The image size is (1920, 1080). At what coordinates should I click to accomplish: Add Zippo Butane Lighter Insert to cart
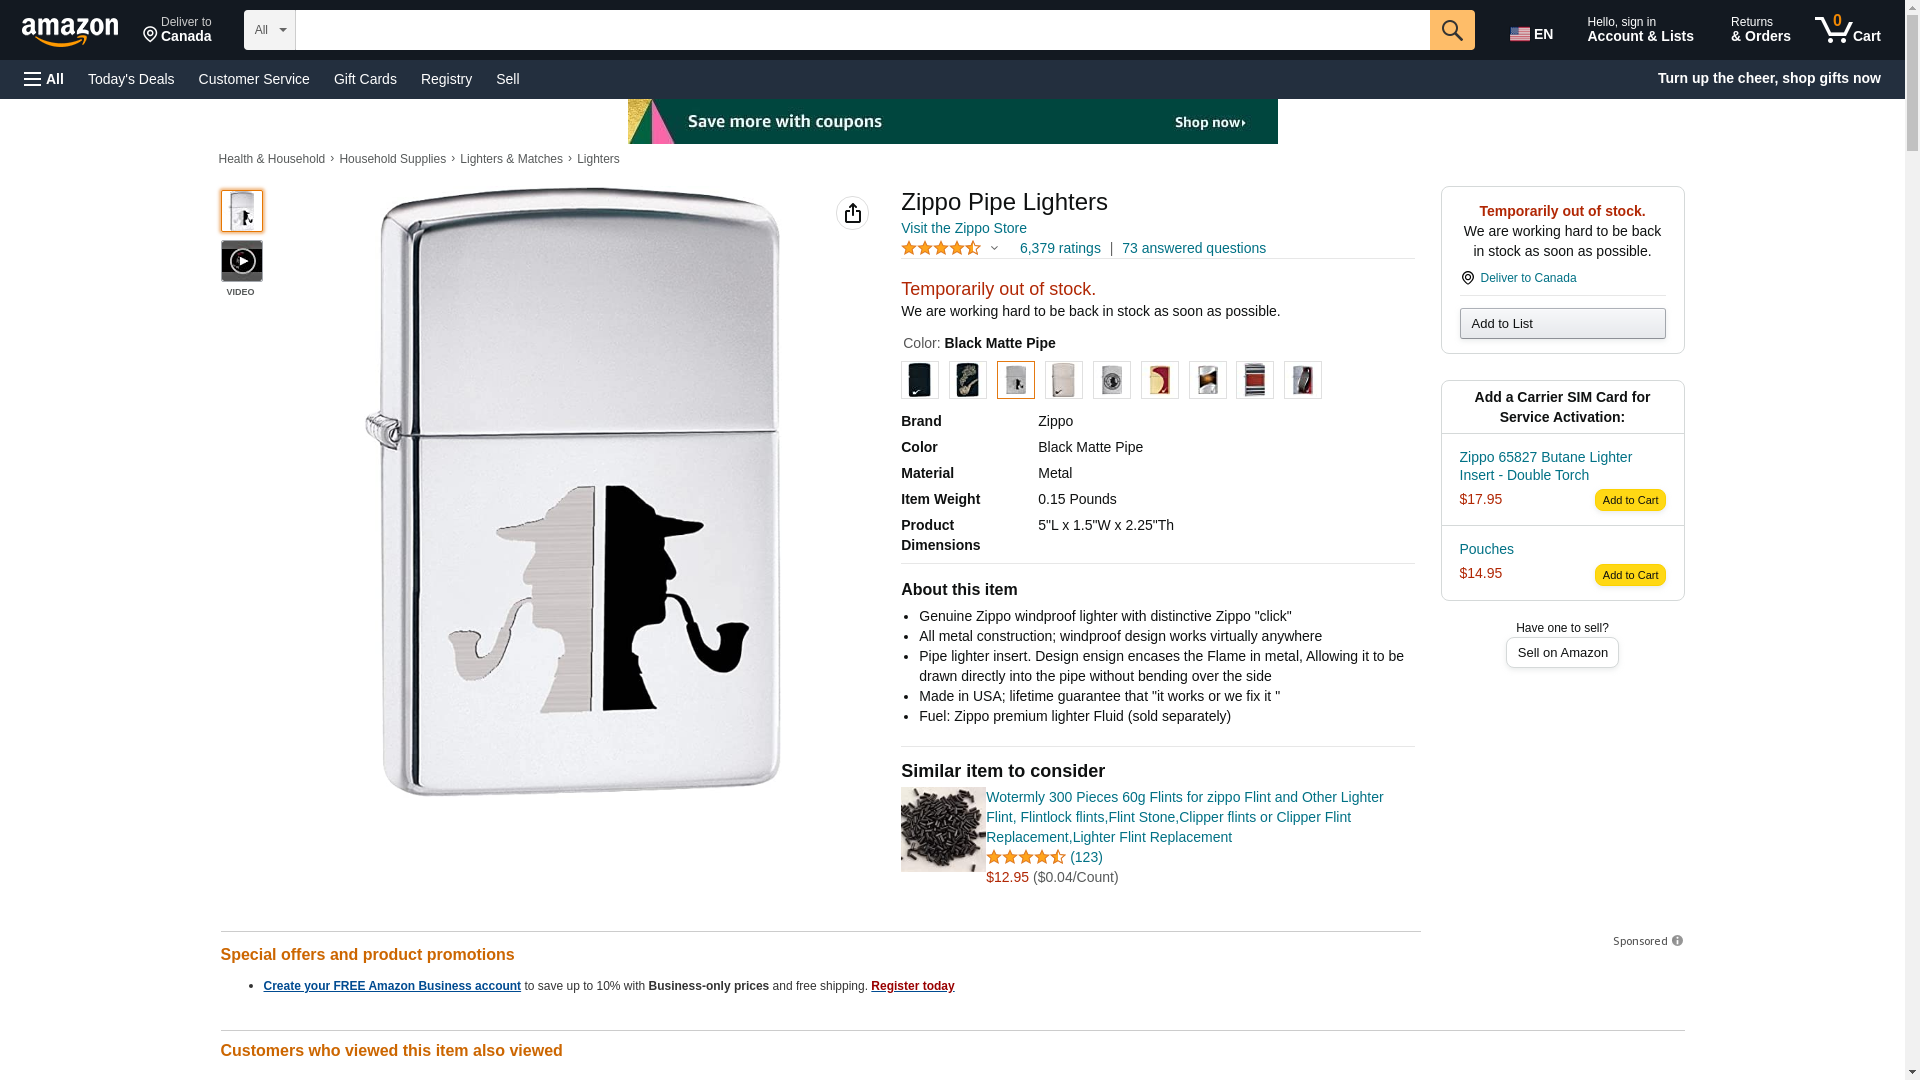pos(1630,500)
